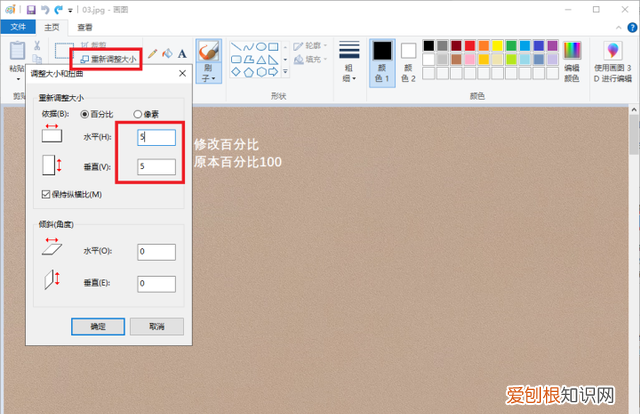Pick the red color swatch
Screen dimensions: 640x414
point(470,45)
